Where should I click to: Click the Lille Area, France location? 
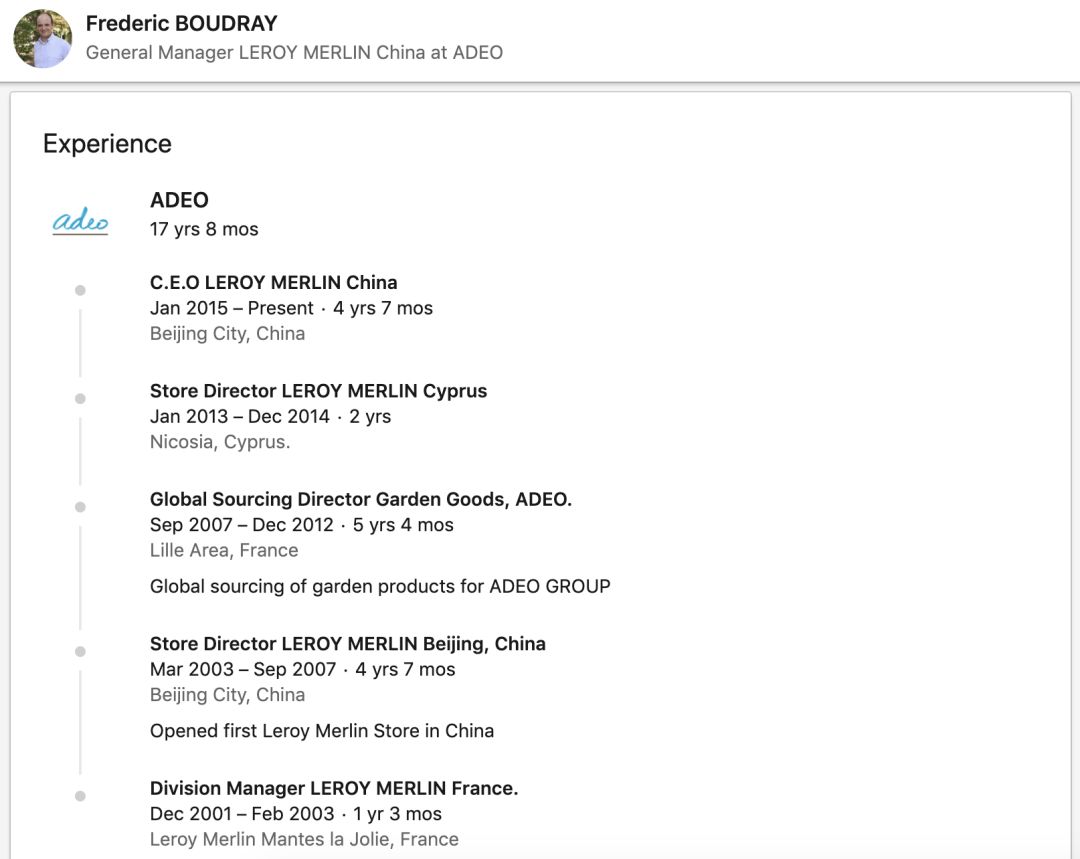click(224, 550)
